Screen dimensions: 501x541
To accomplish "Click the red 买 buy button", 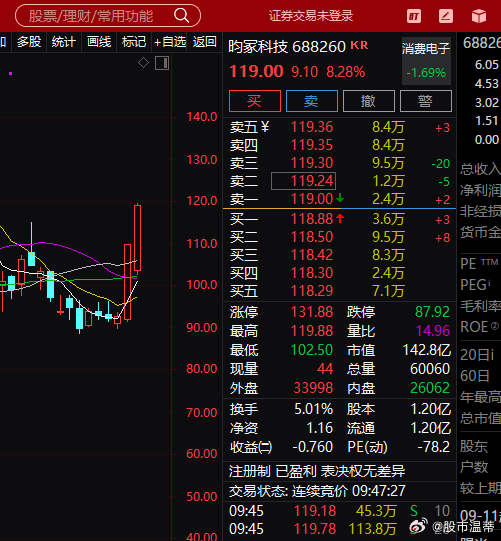I will click(x=255, y=101).
